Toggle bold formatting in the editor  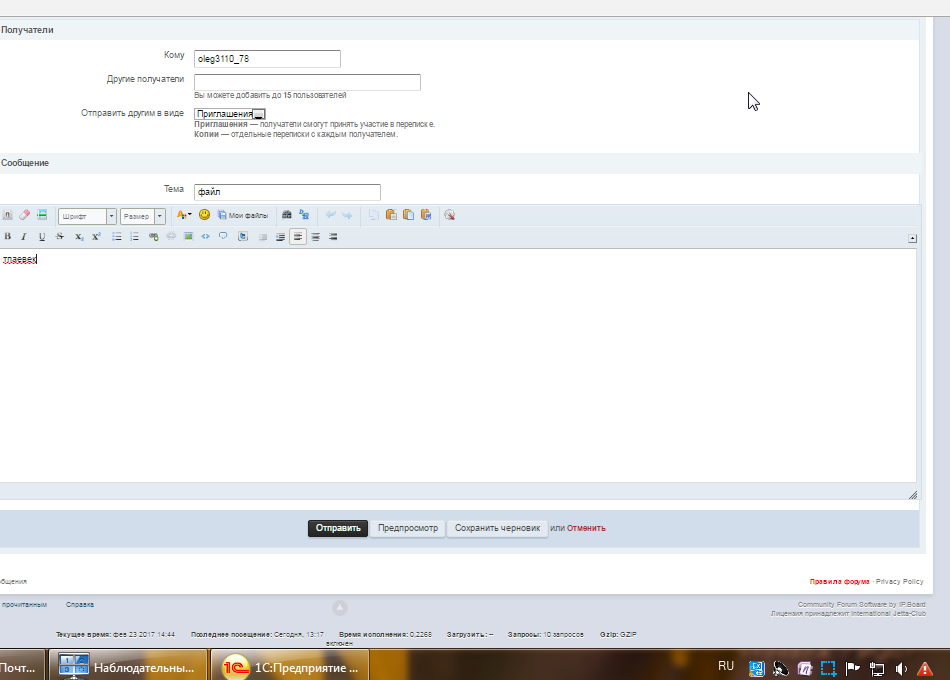[x=8, y=237]
